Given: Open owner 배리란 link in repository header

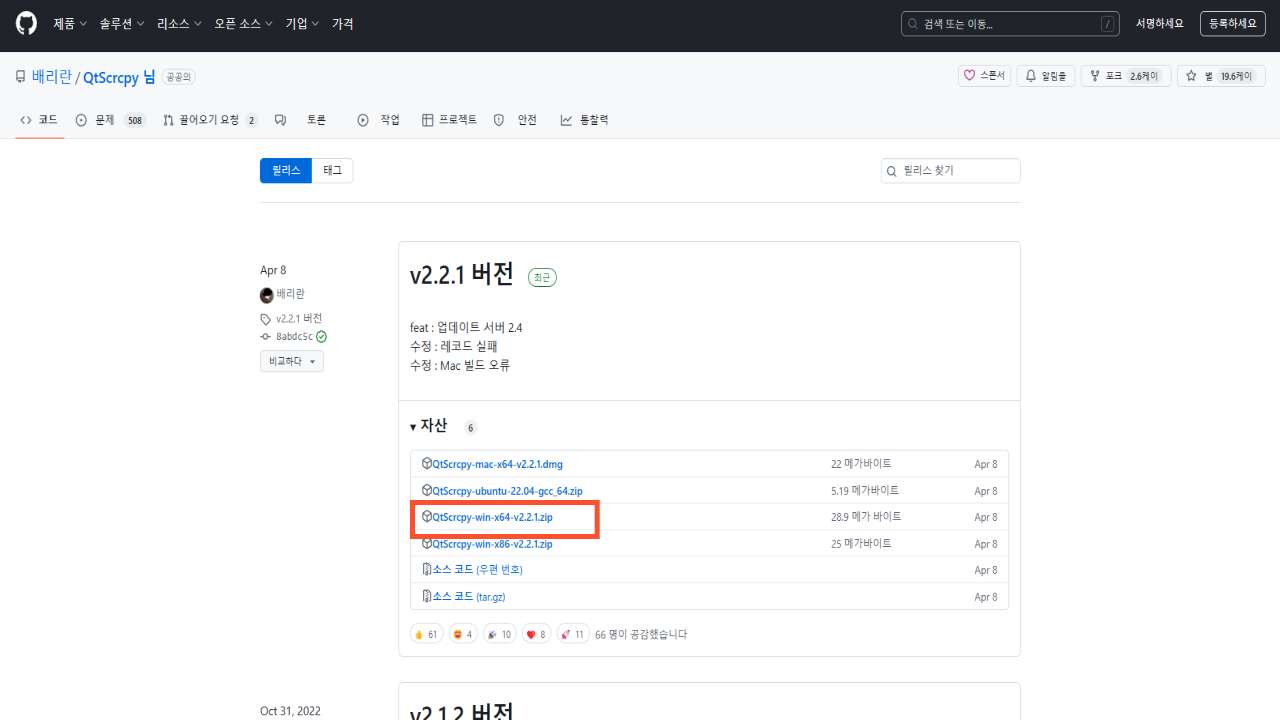Looking at the screenshot, I should click(52, 77).
